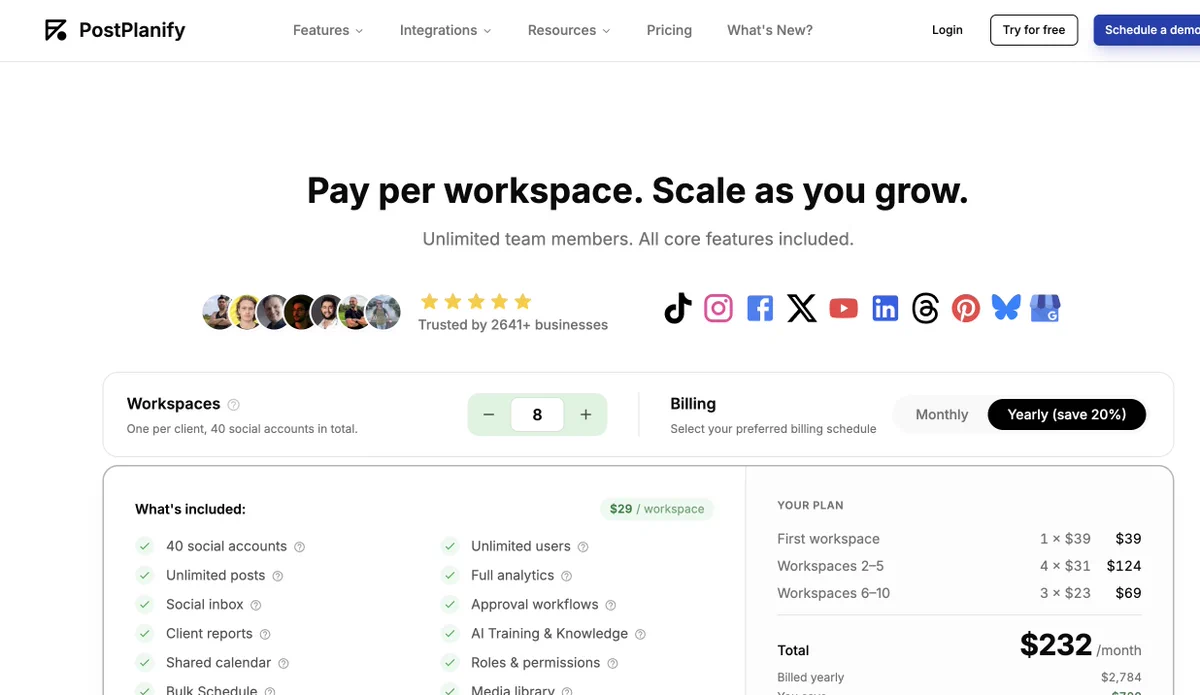
Task: Click the Approval workflows feature text
Action: 535,604
